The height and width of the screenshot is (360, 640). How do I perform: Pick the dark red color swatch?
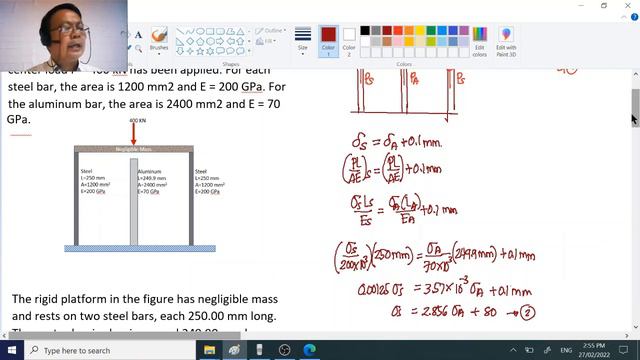[x=387, y=31]
